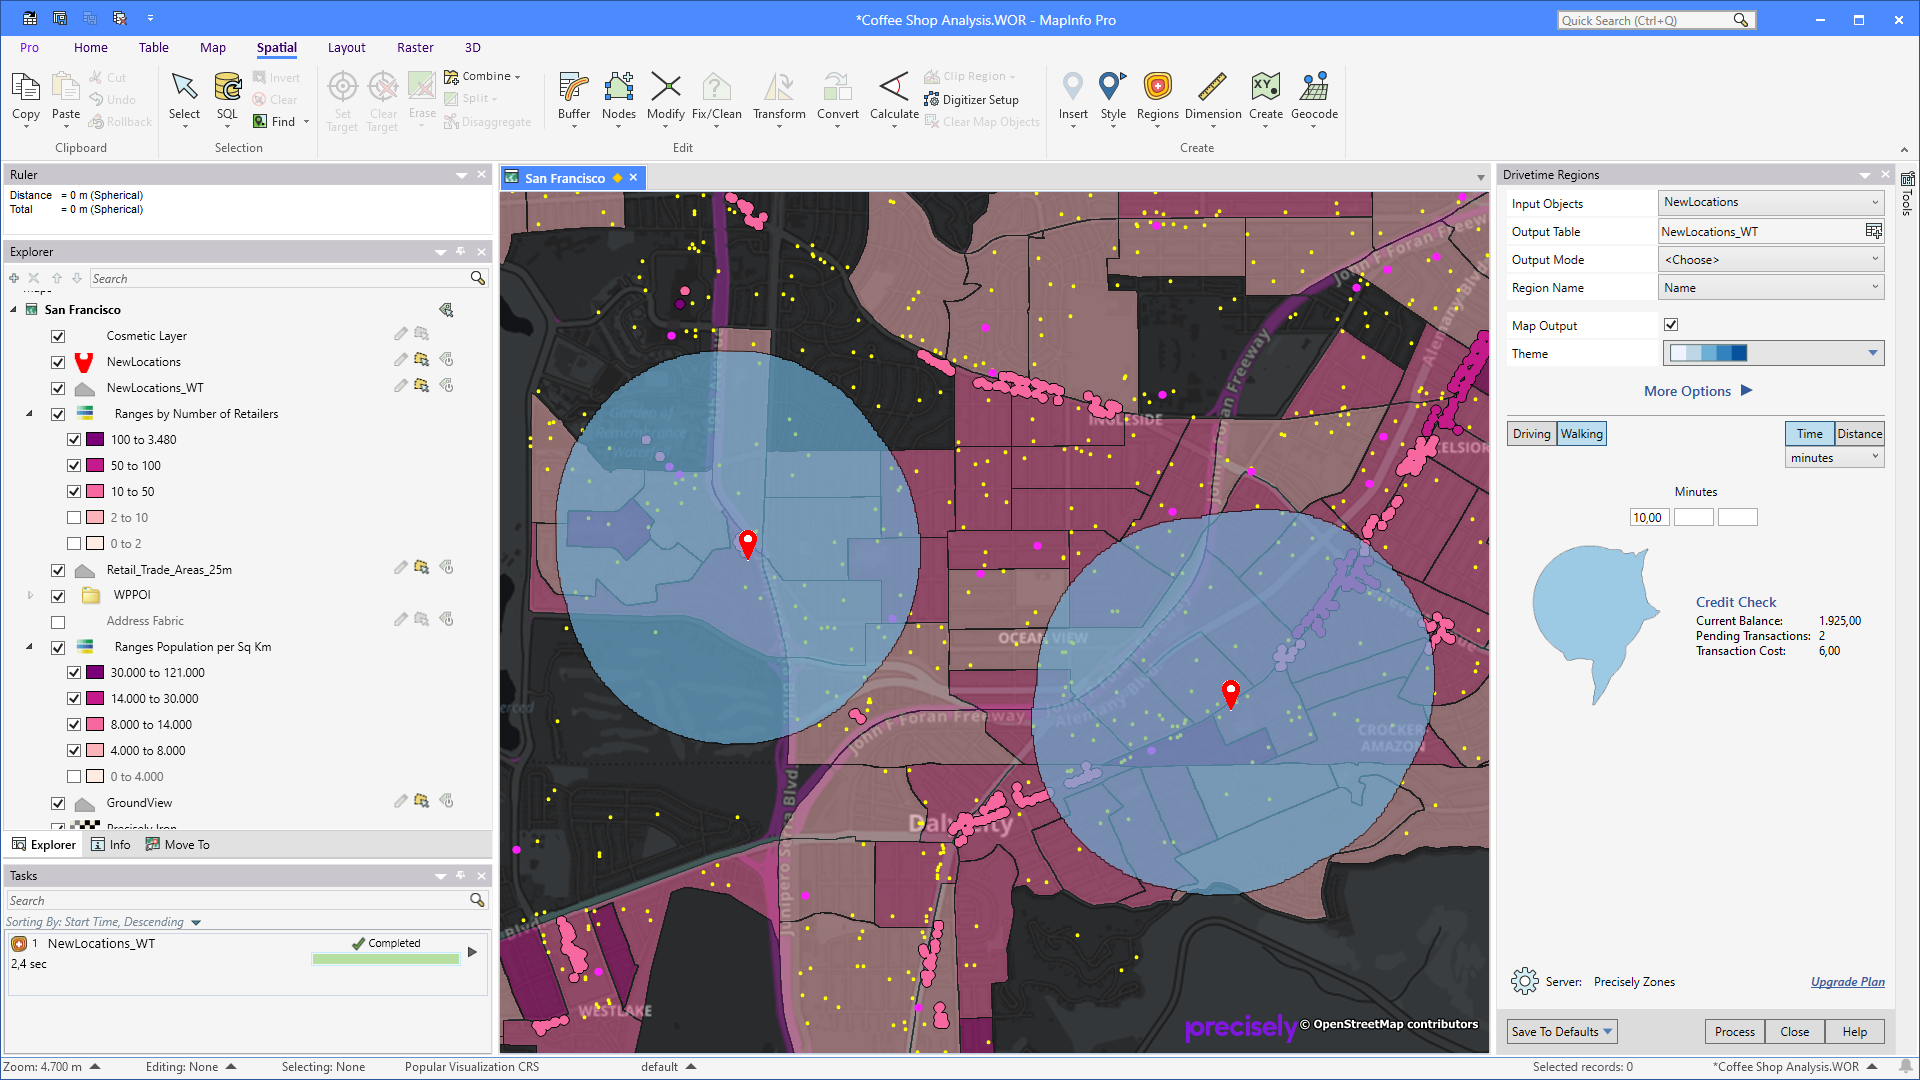The image size is (1920, 1080).
Task: Switch to the Info tab
Action: (x=111, y=844)
